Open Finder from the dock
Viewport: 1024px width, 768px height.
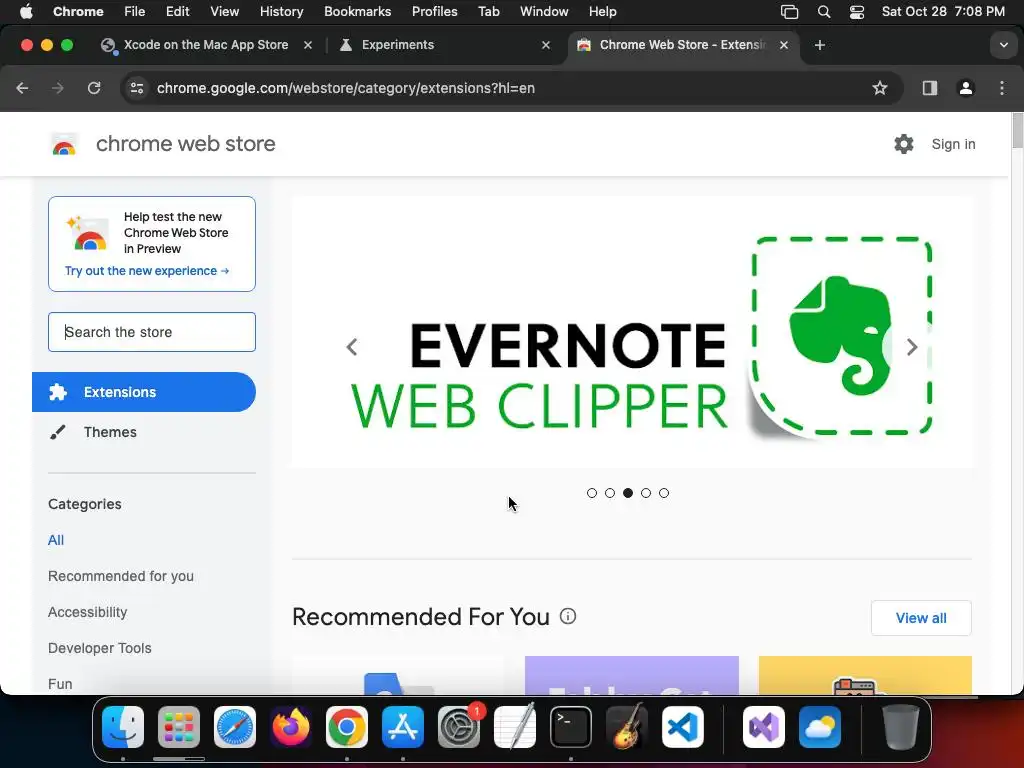coord(123,727)
